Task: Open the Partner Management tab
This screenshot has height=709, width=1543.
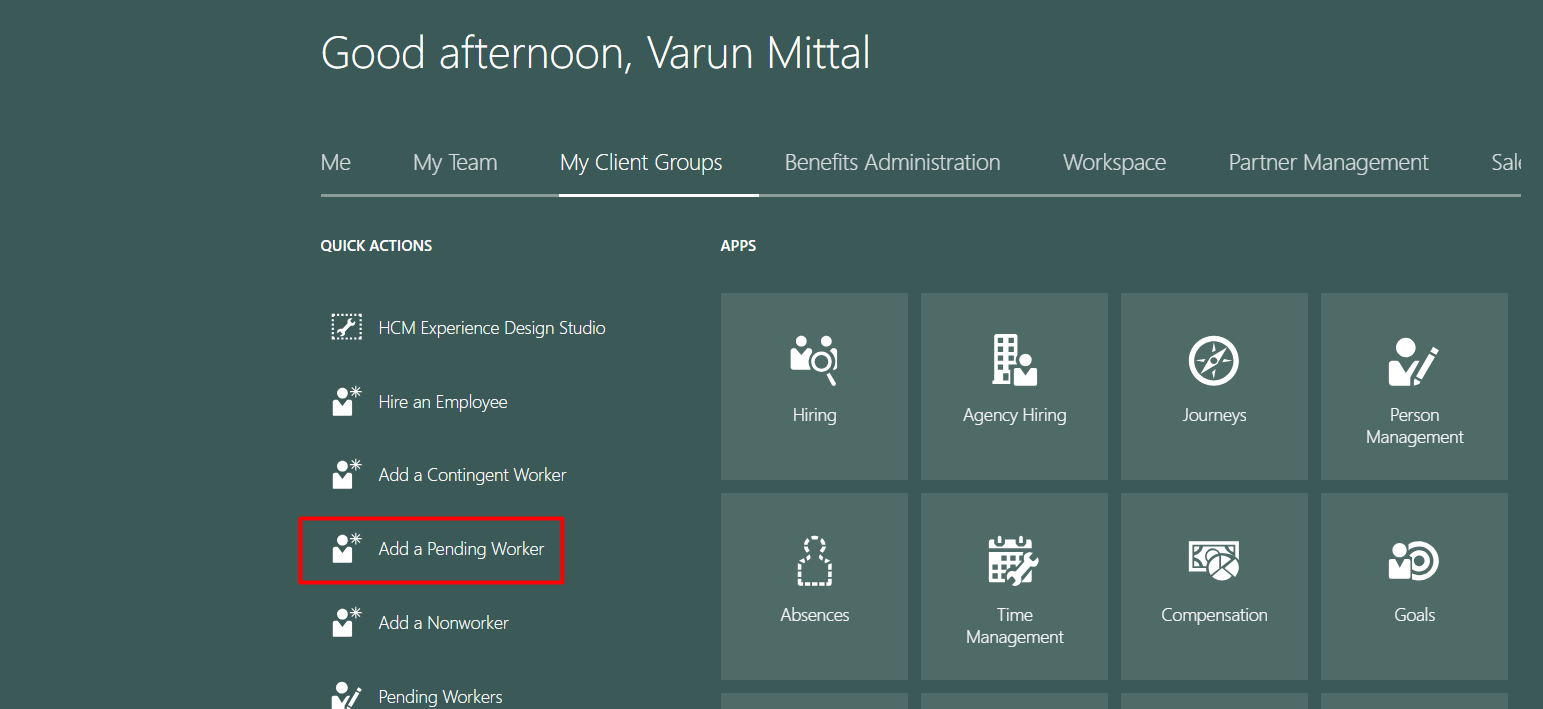Action: coord(1328,163)
